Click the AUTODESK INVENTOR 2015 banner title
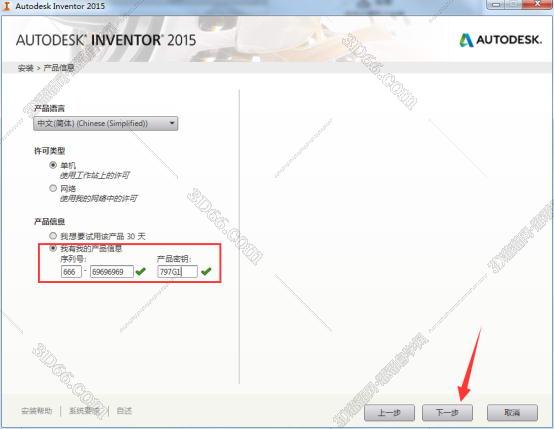 coord(106,40)
